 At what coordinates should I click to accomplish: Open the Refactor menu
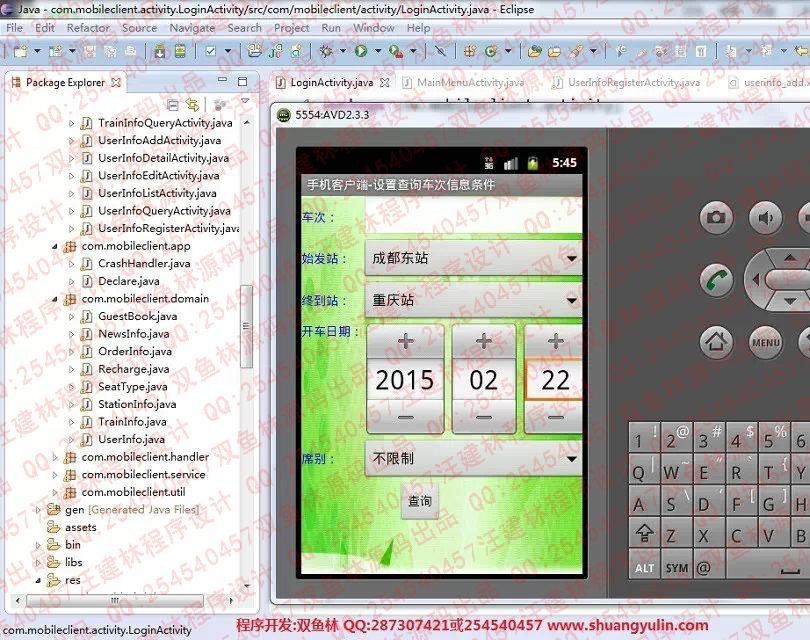88,28
